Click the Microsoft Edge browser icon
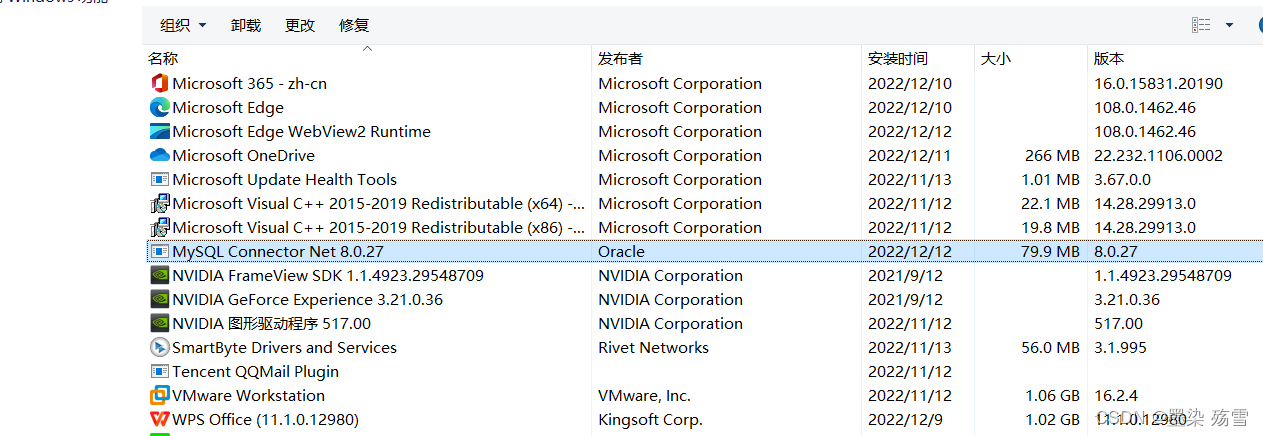The height and width of the screenshot is (436, 1263). click(x=159, y=107)
